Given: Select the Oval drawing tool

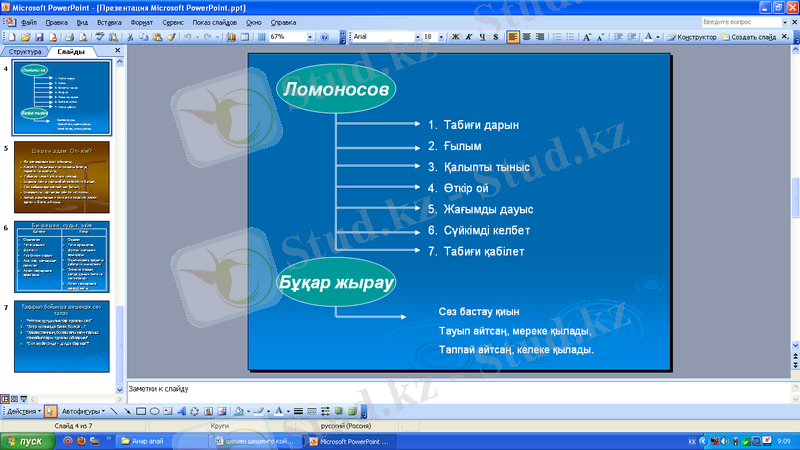Looking at the screenshot, I should (x=154, y=411).
